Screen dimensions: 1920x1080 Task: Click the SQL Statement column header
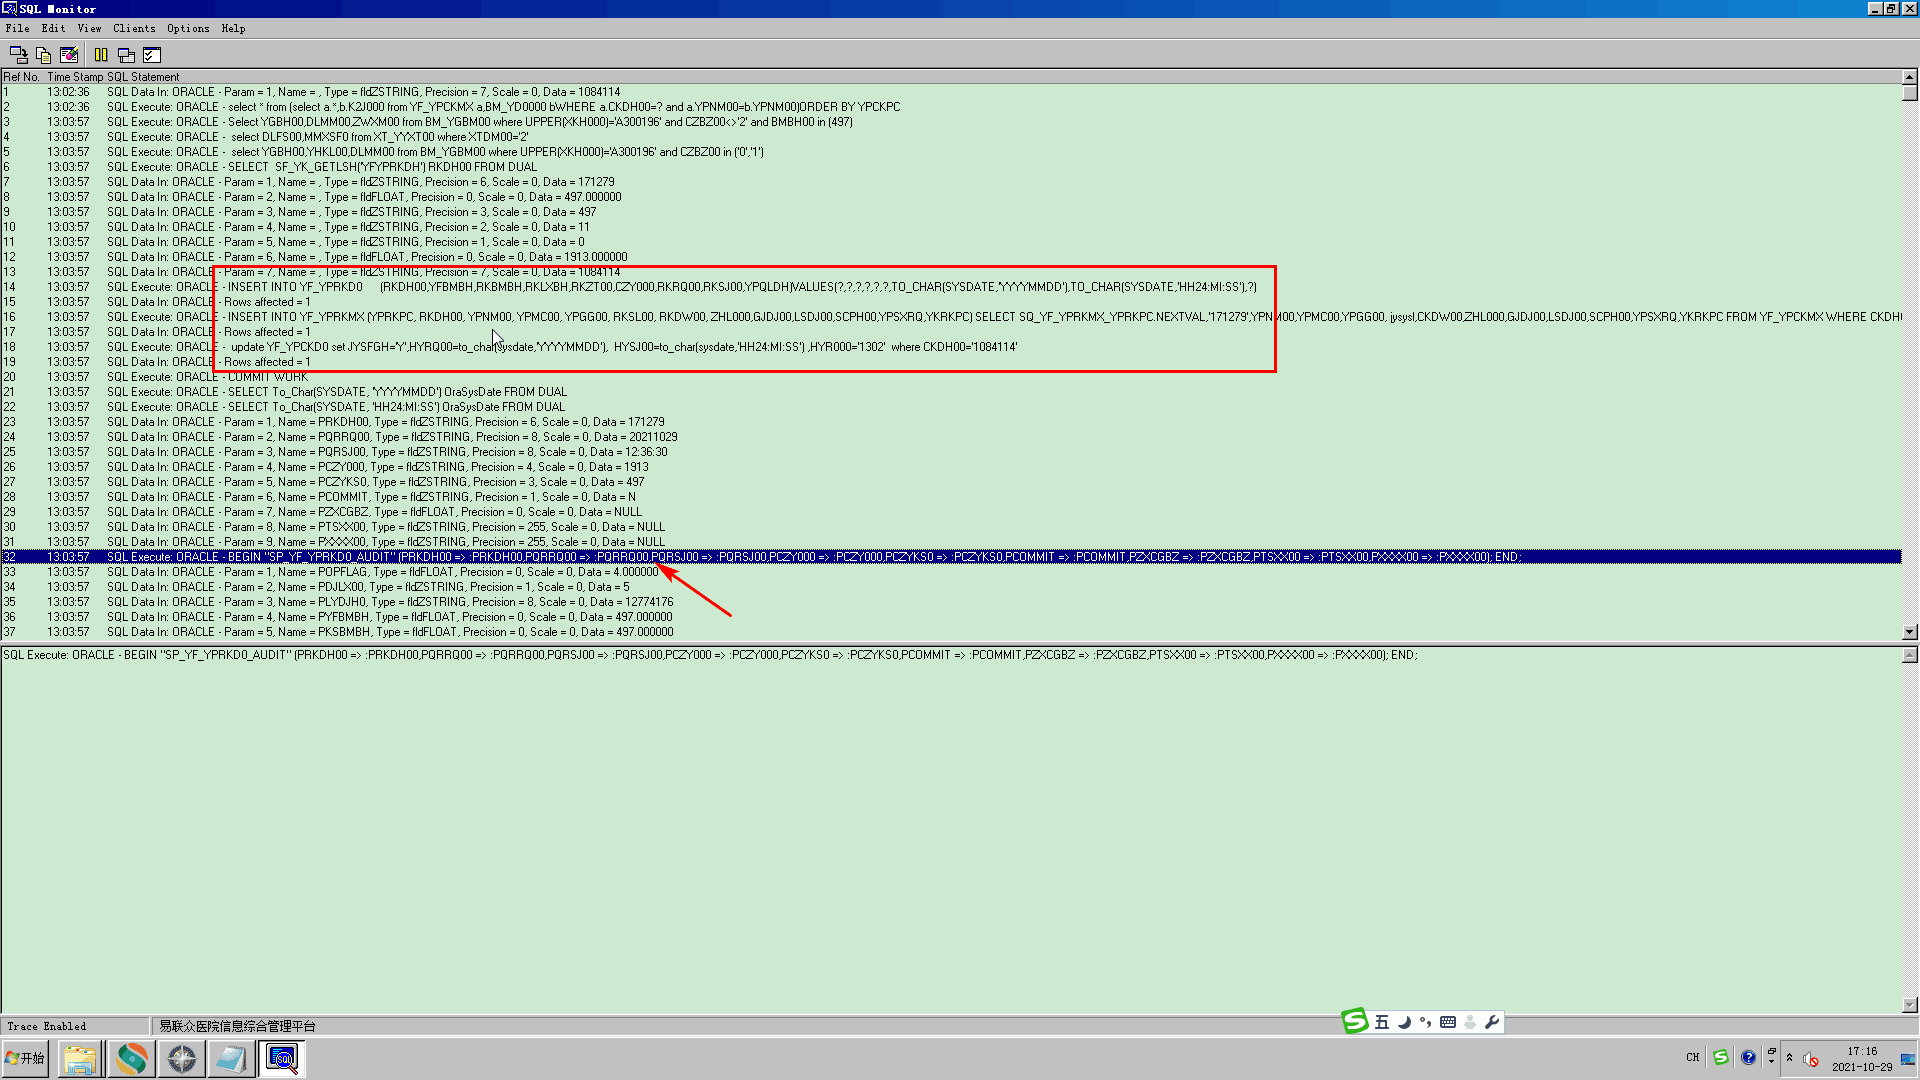tap(143, 77)
